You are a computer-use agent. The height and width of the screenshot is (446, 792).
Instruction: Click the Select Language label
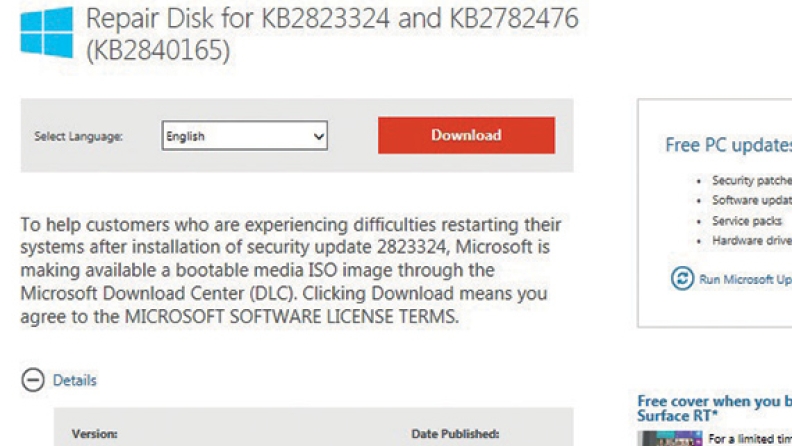click(x=78, y=136)
